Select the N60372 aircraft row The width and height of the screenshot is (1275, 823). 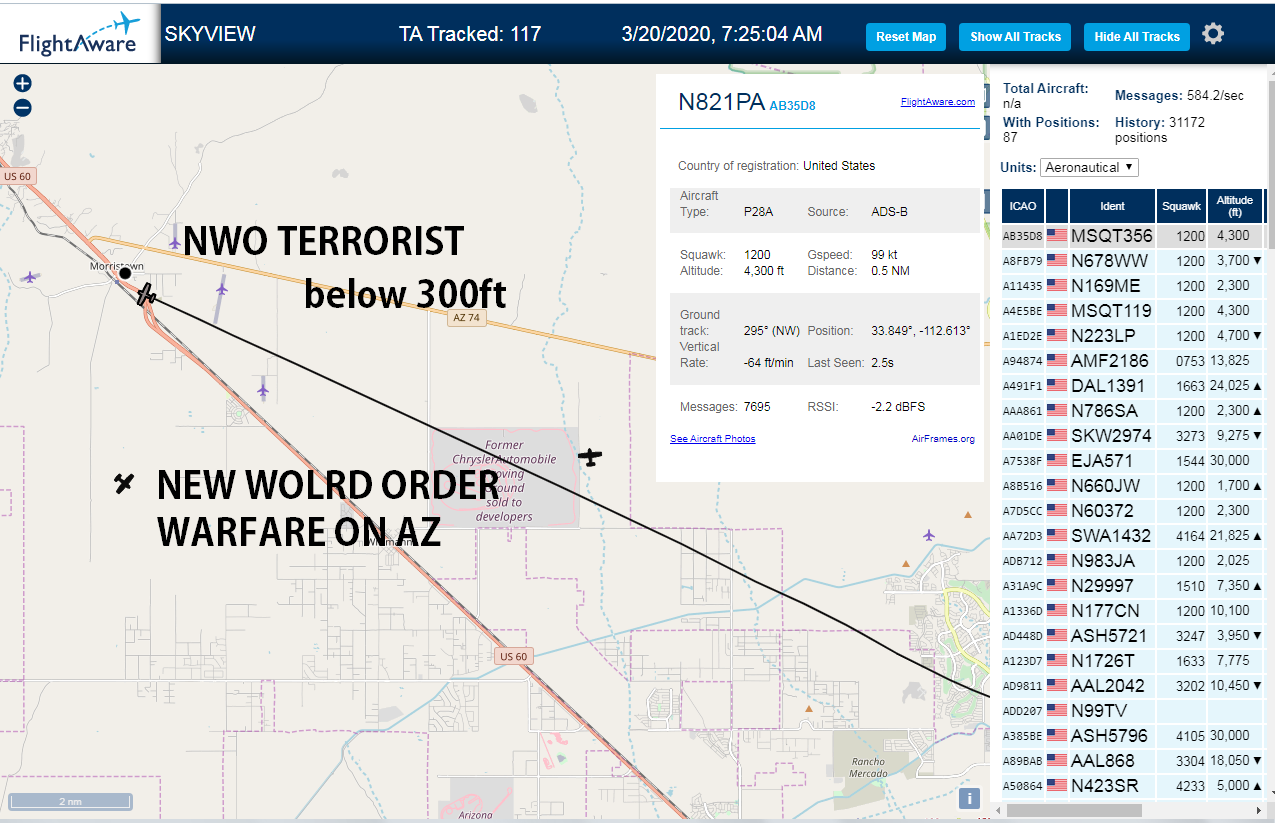click(x=1132, y=511)
